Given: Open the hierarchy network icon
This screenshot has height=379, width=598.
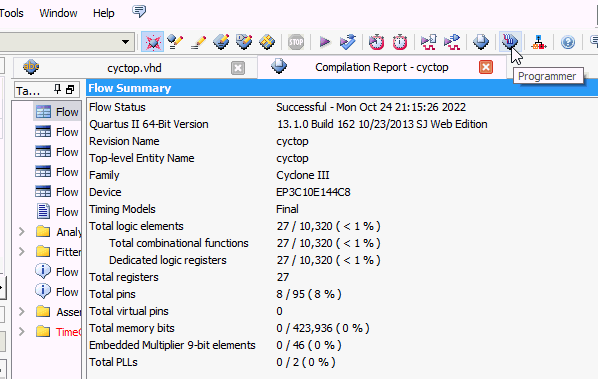Looking at the screenshot, I should click(x=539, y=42).
